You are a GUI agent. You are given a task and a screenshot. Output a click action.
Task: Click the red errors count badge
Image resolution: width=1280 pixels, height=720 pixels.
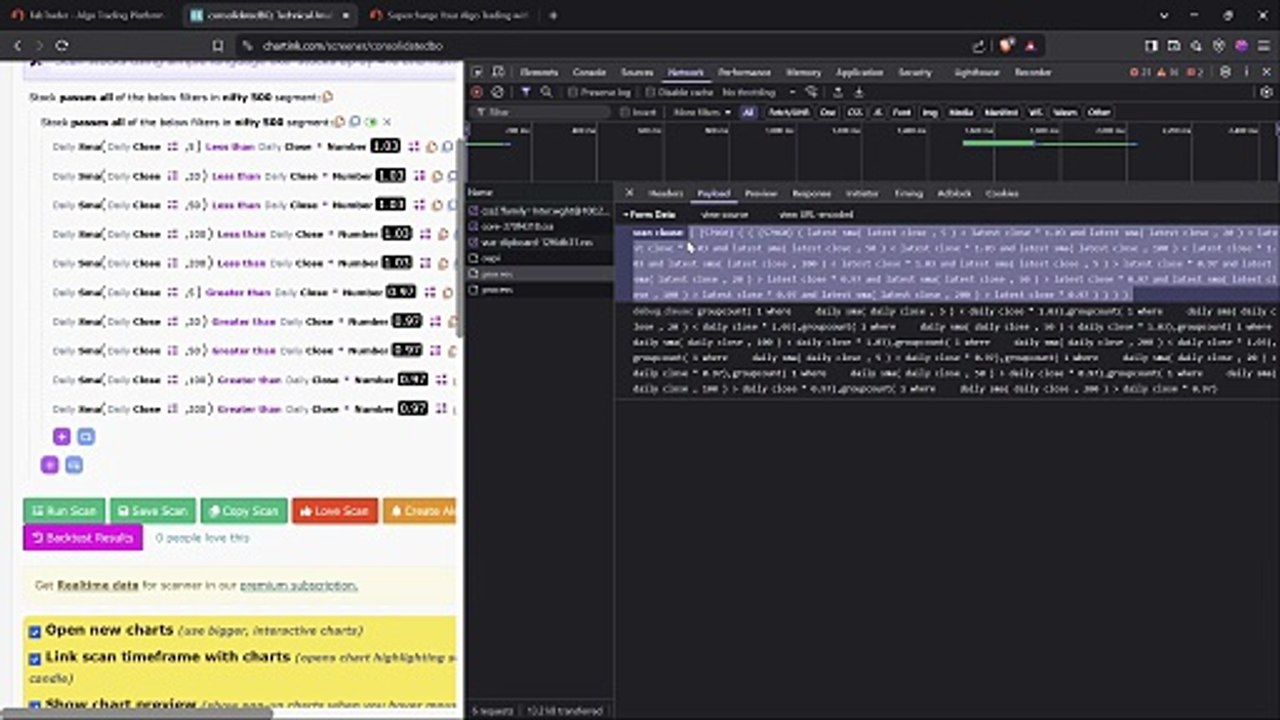[1139, 72]
